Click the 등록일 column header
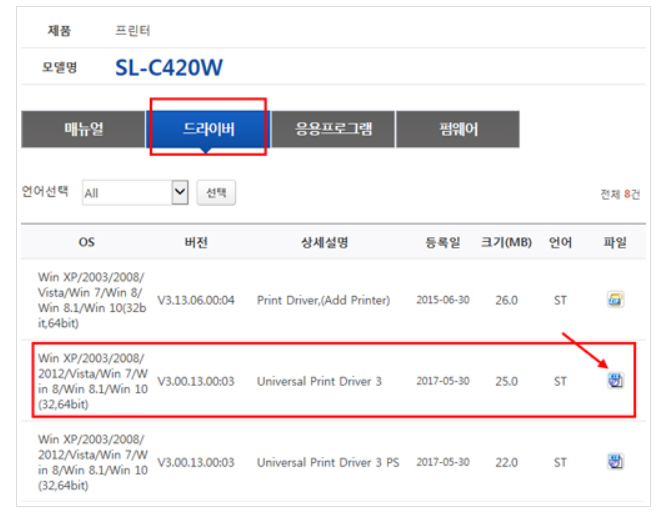The image size is (656, 518). pos(443,242)
